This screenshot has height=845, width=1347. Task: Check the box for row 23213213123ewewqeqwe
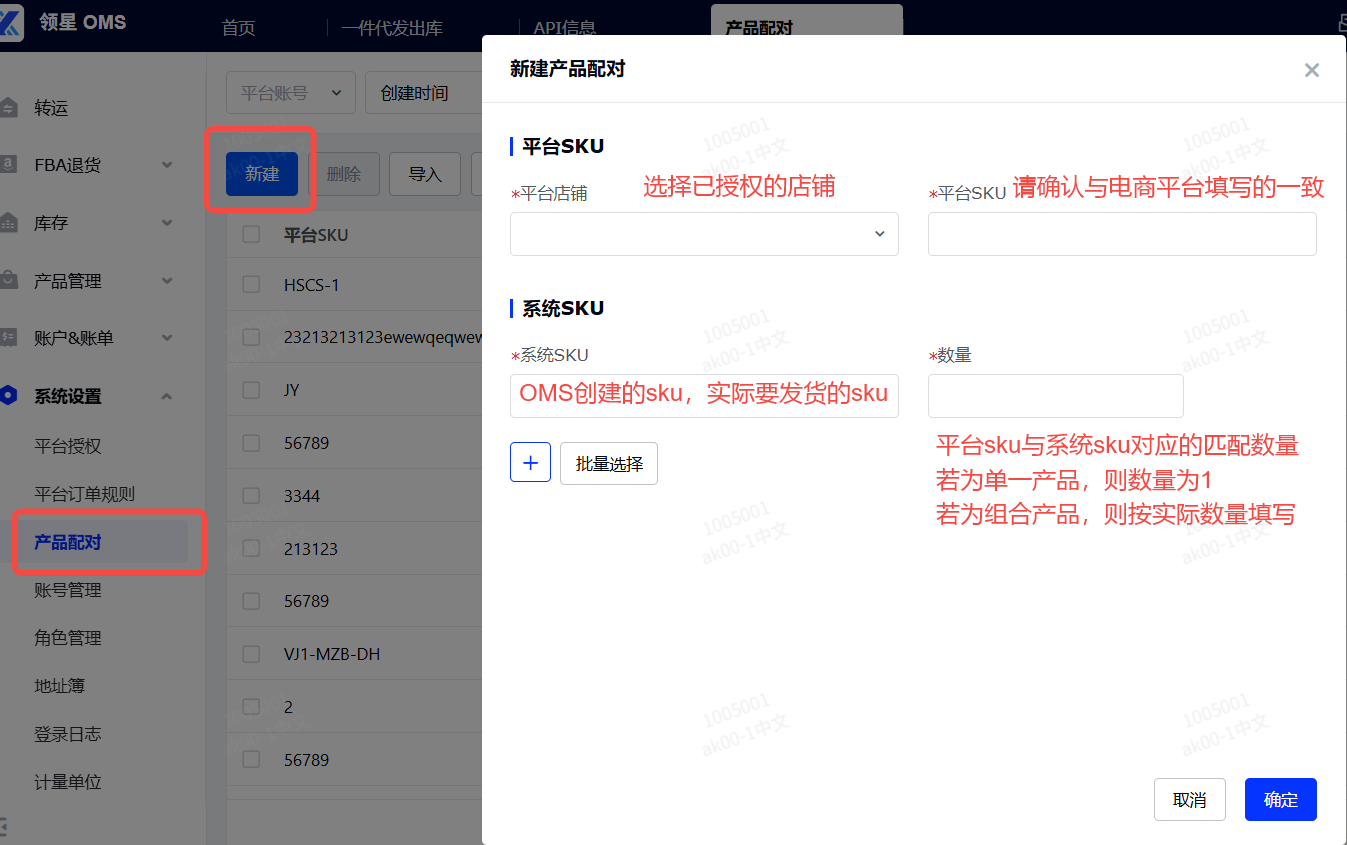tap(251, 337)
